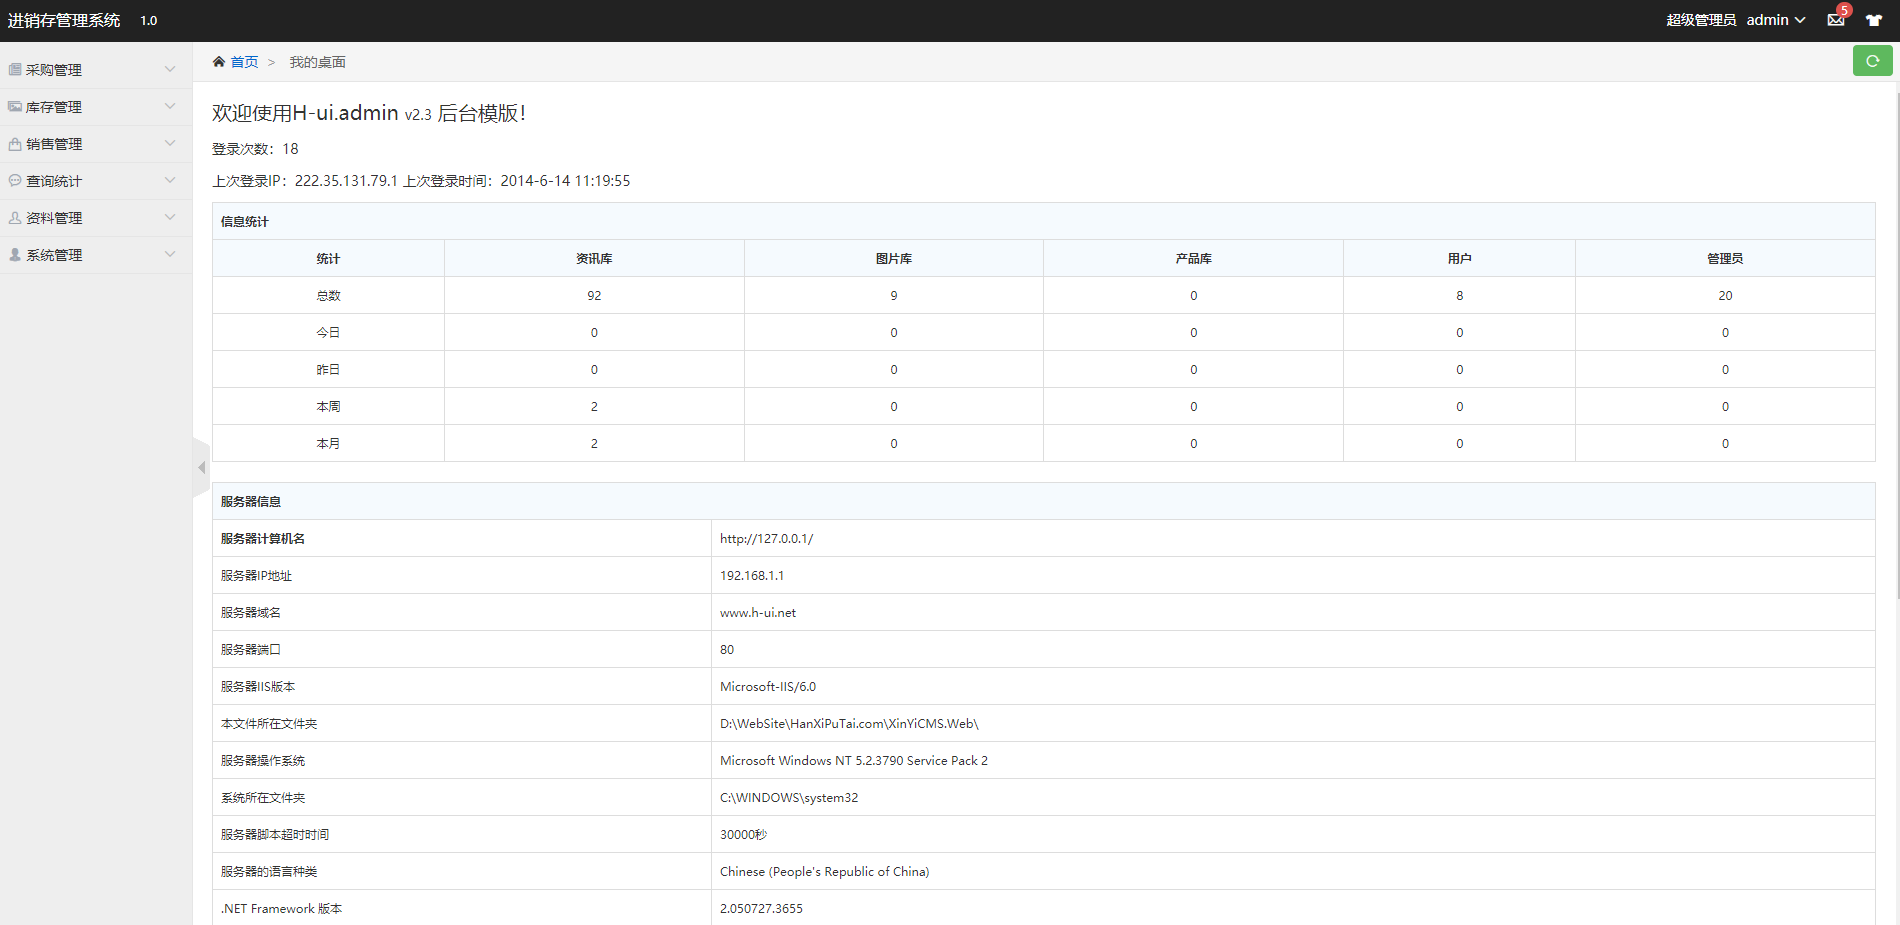The height and width of the screenshot is (925, 1900).
Task: Click the home icon in breadcrumb
Action: [219, 62]
